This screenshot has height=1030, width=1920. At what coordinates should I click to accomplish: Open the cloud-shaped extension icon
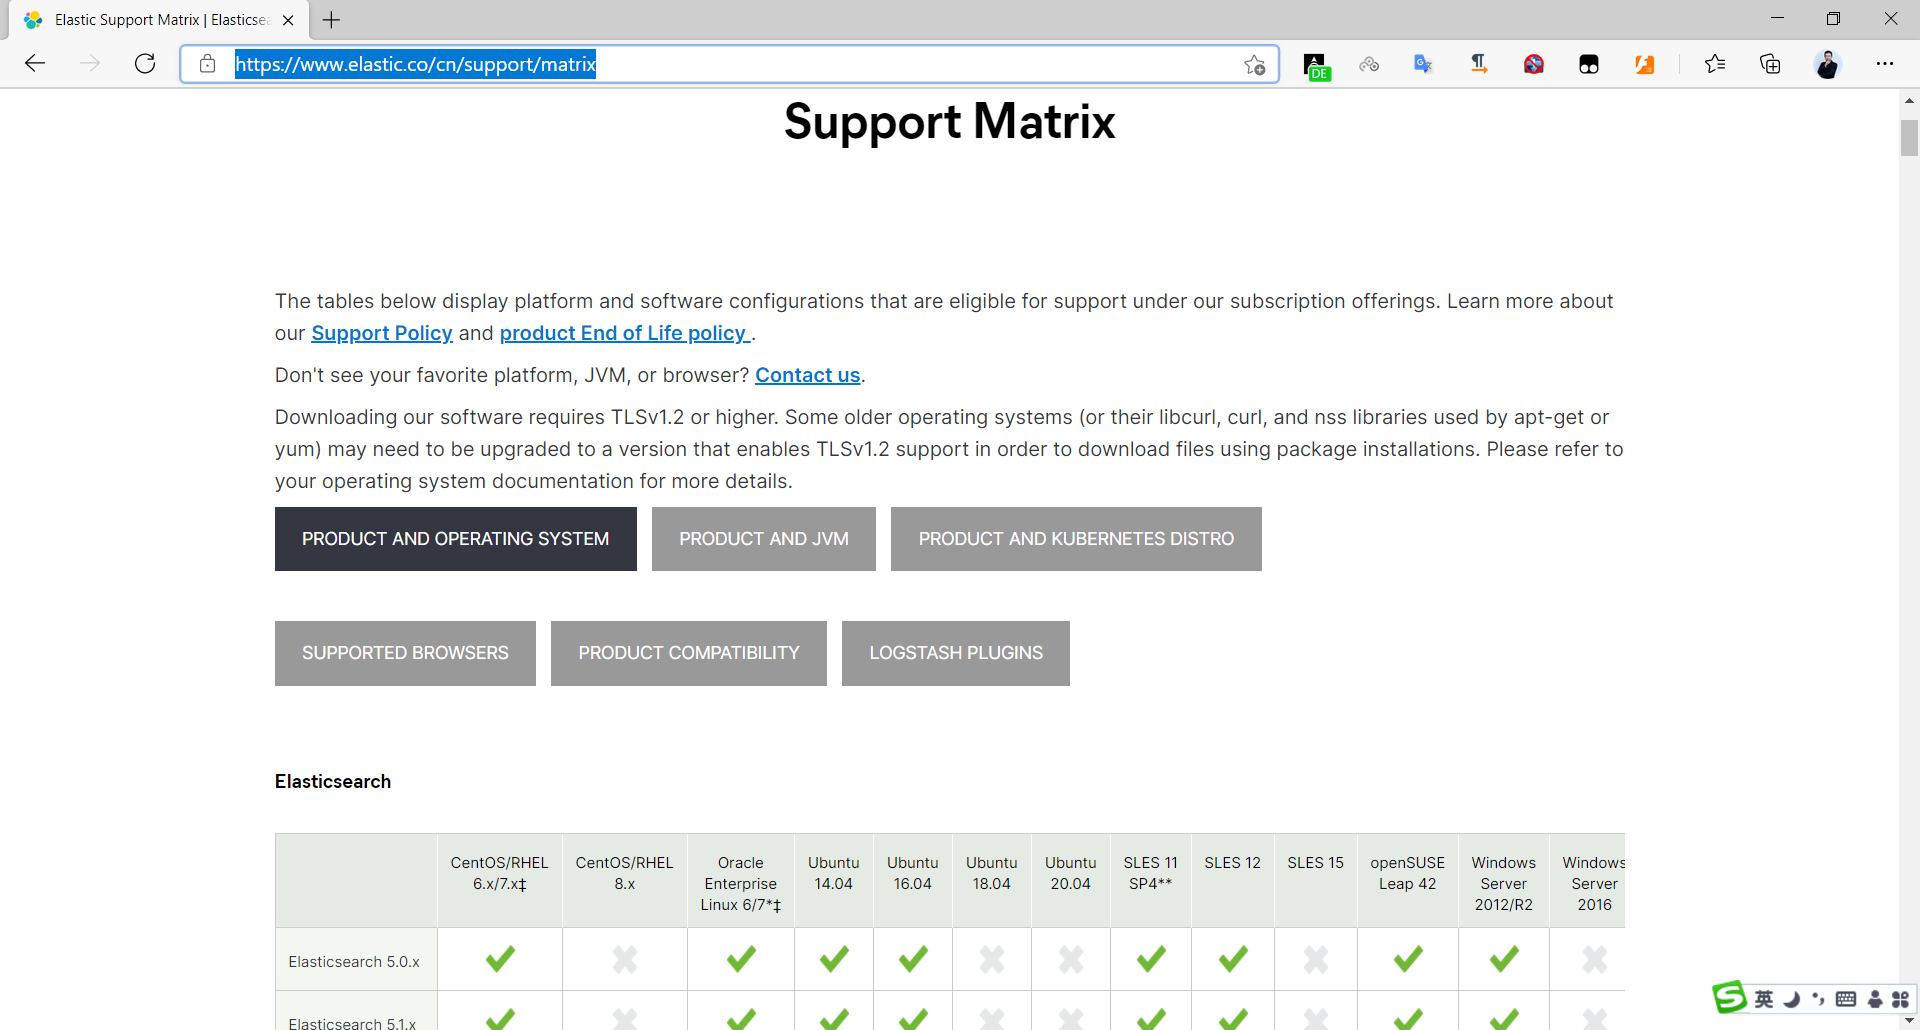(x=1369, y=64)
